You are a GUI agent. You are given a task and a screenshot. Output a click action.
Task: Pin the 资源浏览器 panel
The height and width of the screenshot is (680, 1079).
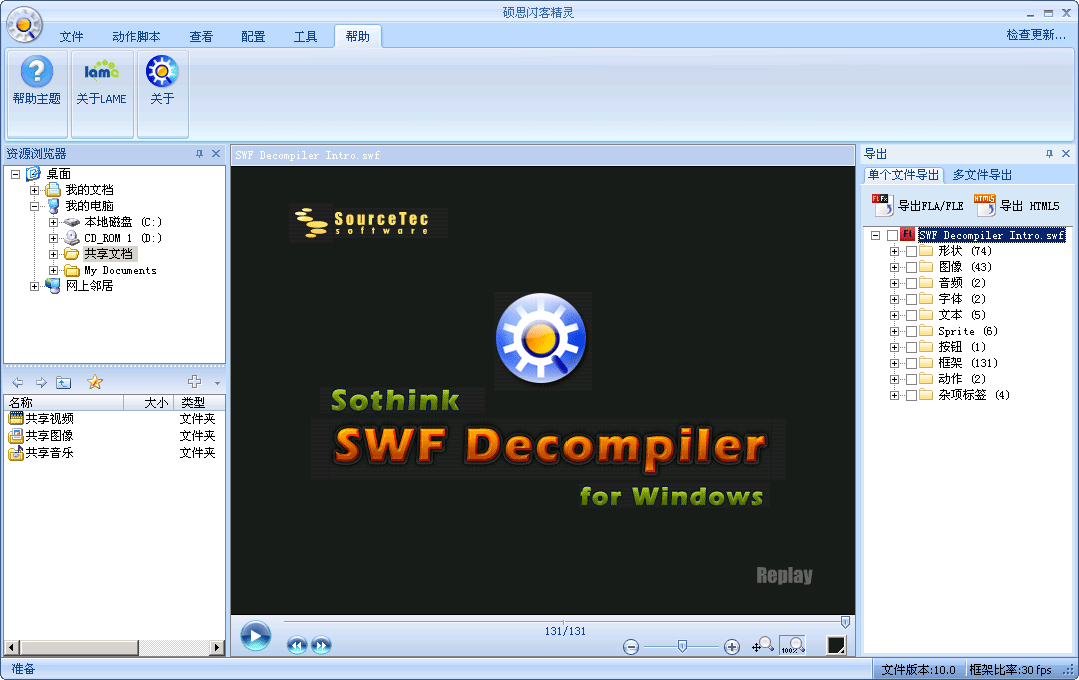200,153
